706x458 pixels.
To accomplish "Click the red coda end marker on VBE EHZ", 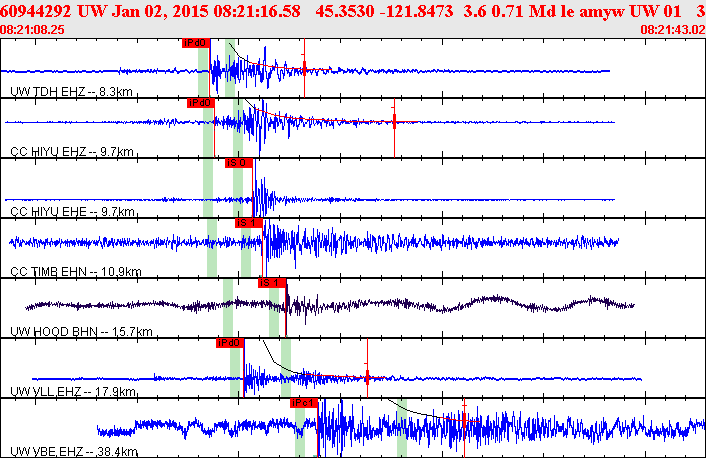I will [x=464, y=421].
